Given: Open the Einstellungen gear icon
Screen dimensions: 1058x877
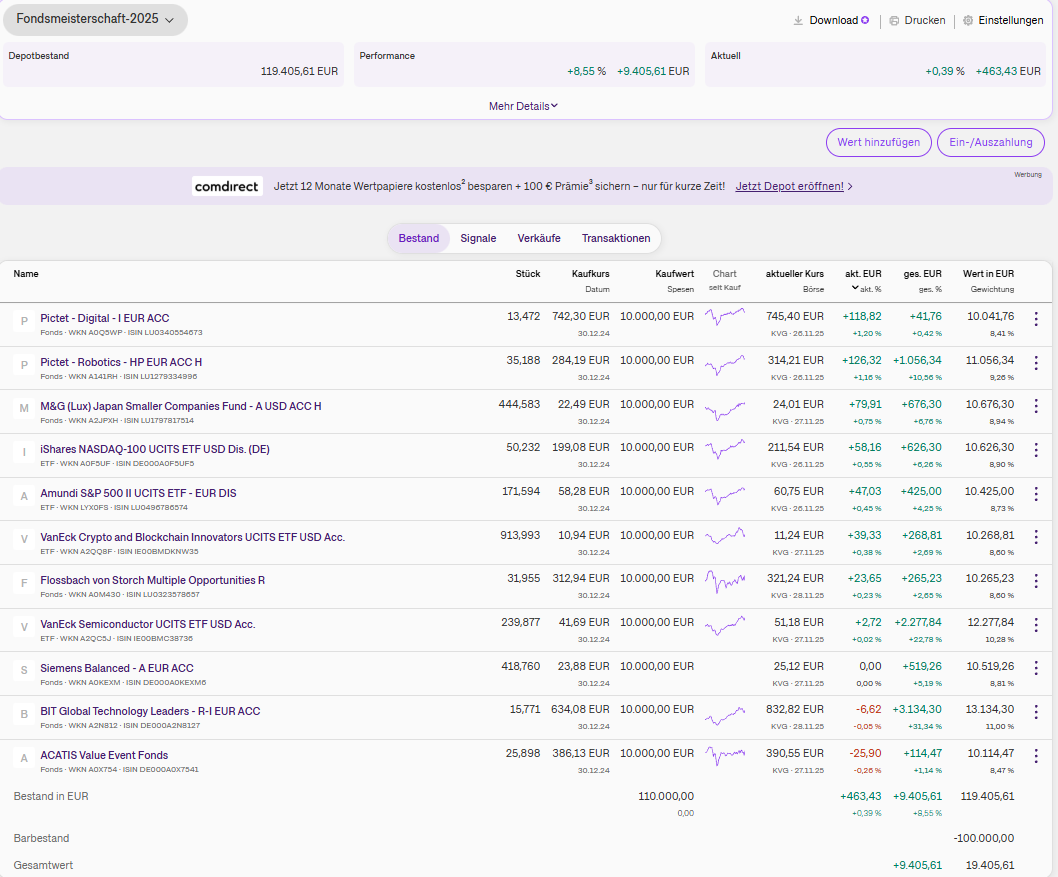Looking at the screenshot, I should pos(968,20).
